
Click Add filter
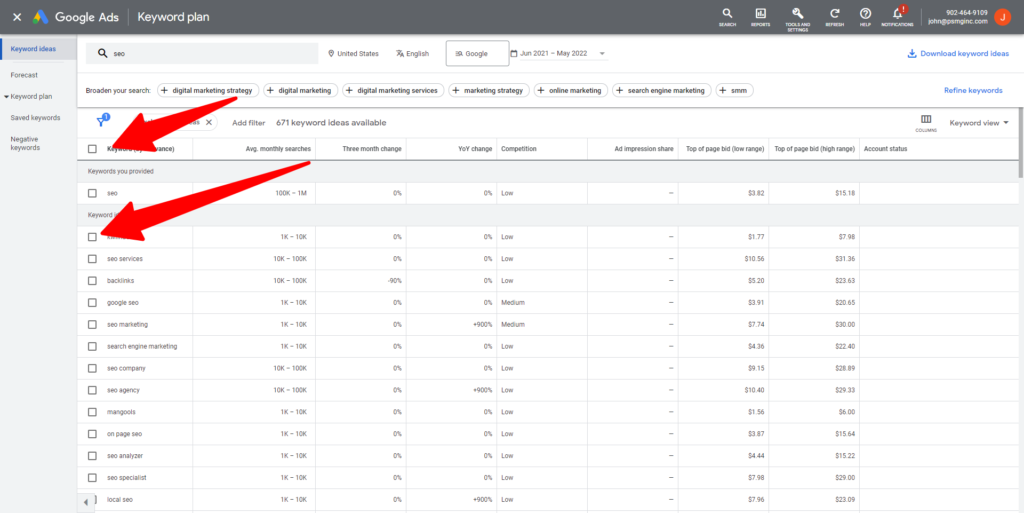249,123
